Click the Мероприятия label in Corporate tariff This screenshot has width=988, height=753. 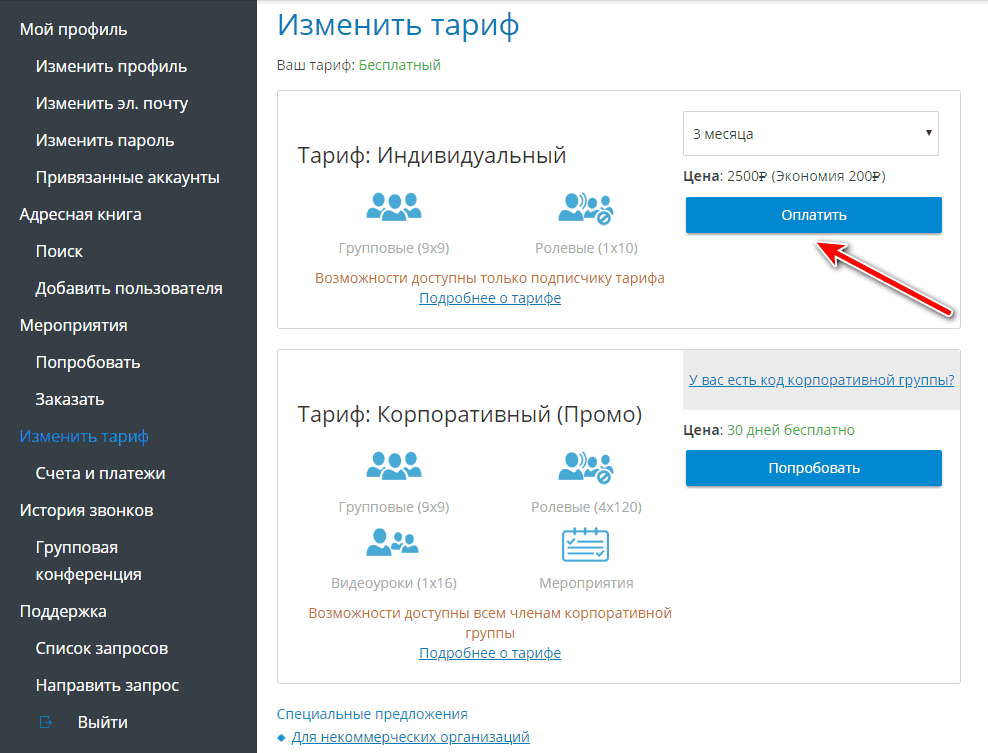(586, 583)
